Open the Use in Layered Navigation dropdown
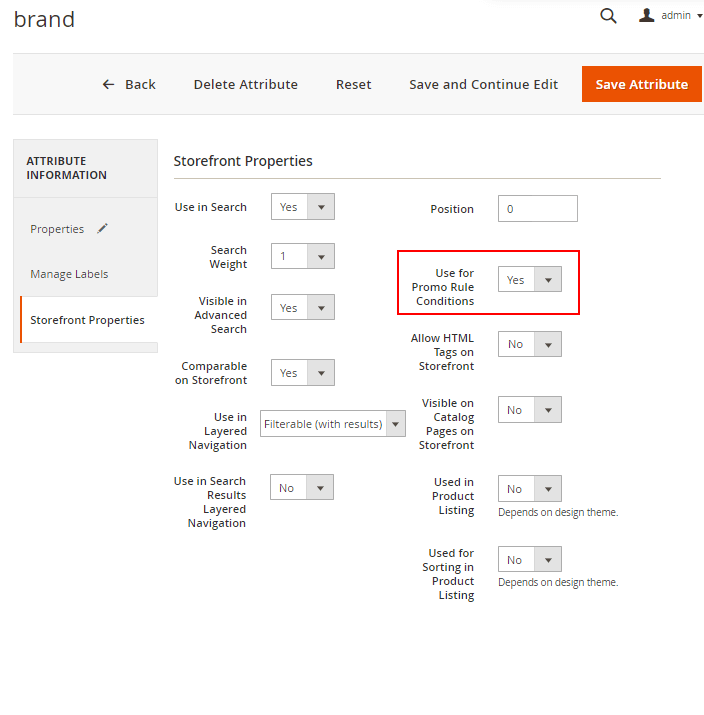Viewport: 704px width, 715px height. pos(332,424)
